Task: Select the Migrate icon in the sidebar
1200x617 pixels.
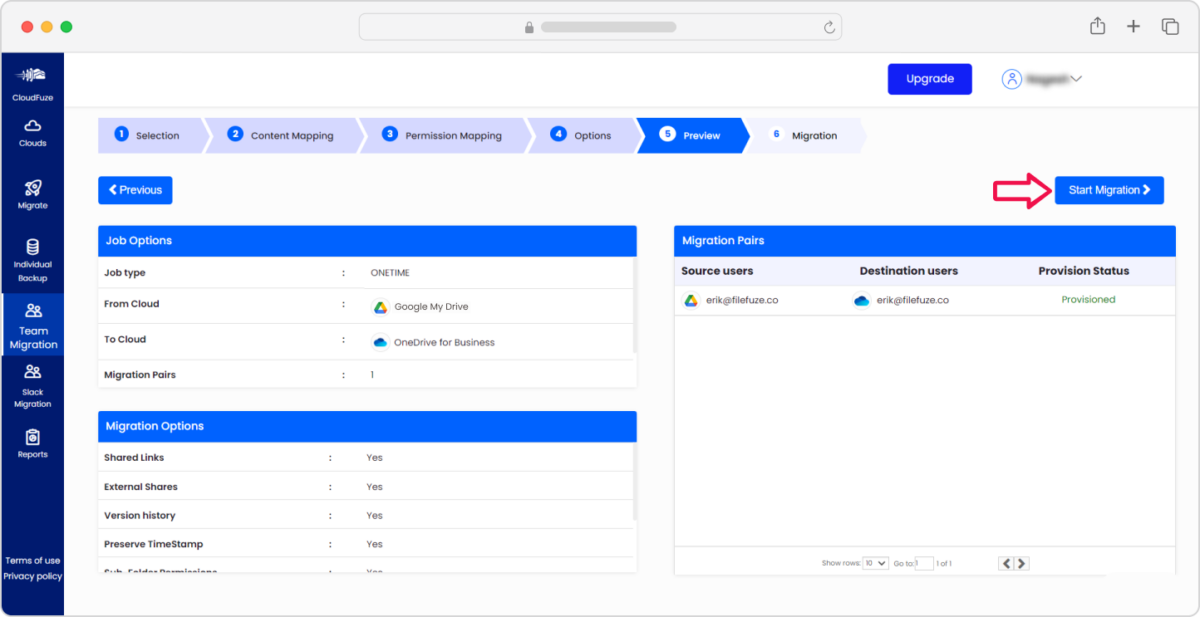Action: click(33, 193)
